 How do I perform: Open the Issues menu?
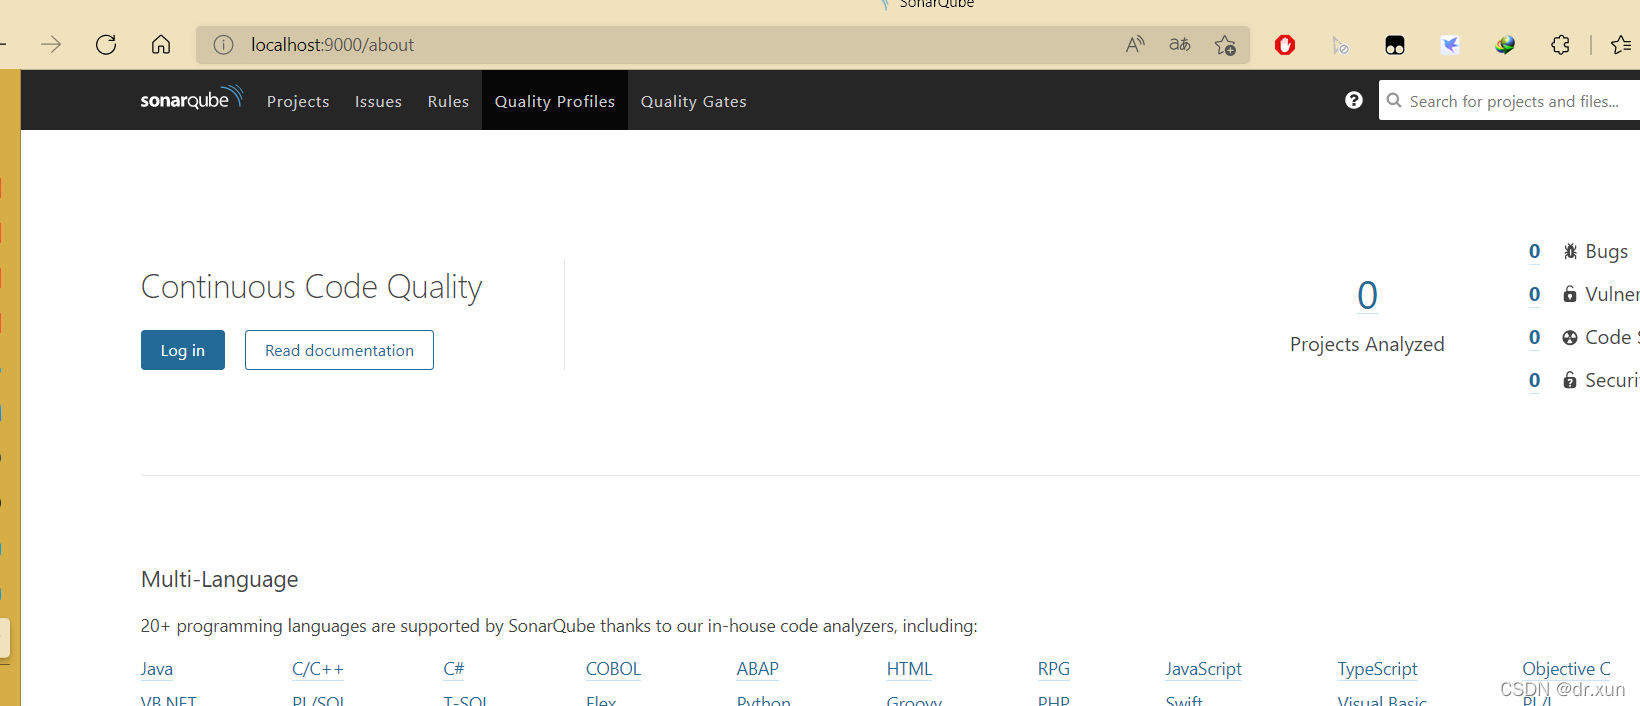(378, 101)
